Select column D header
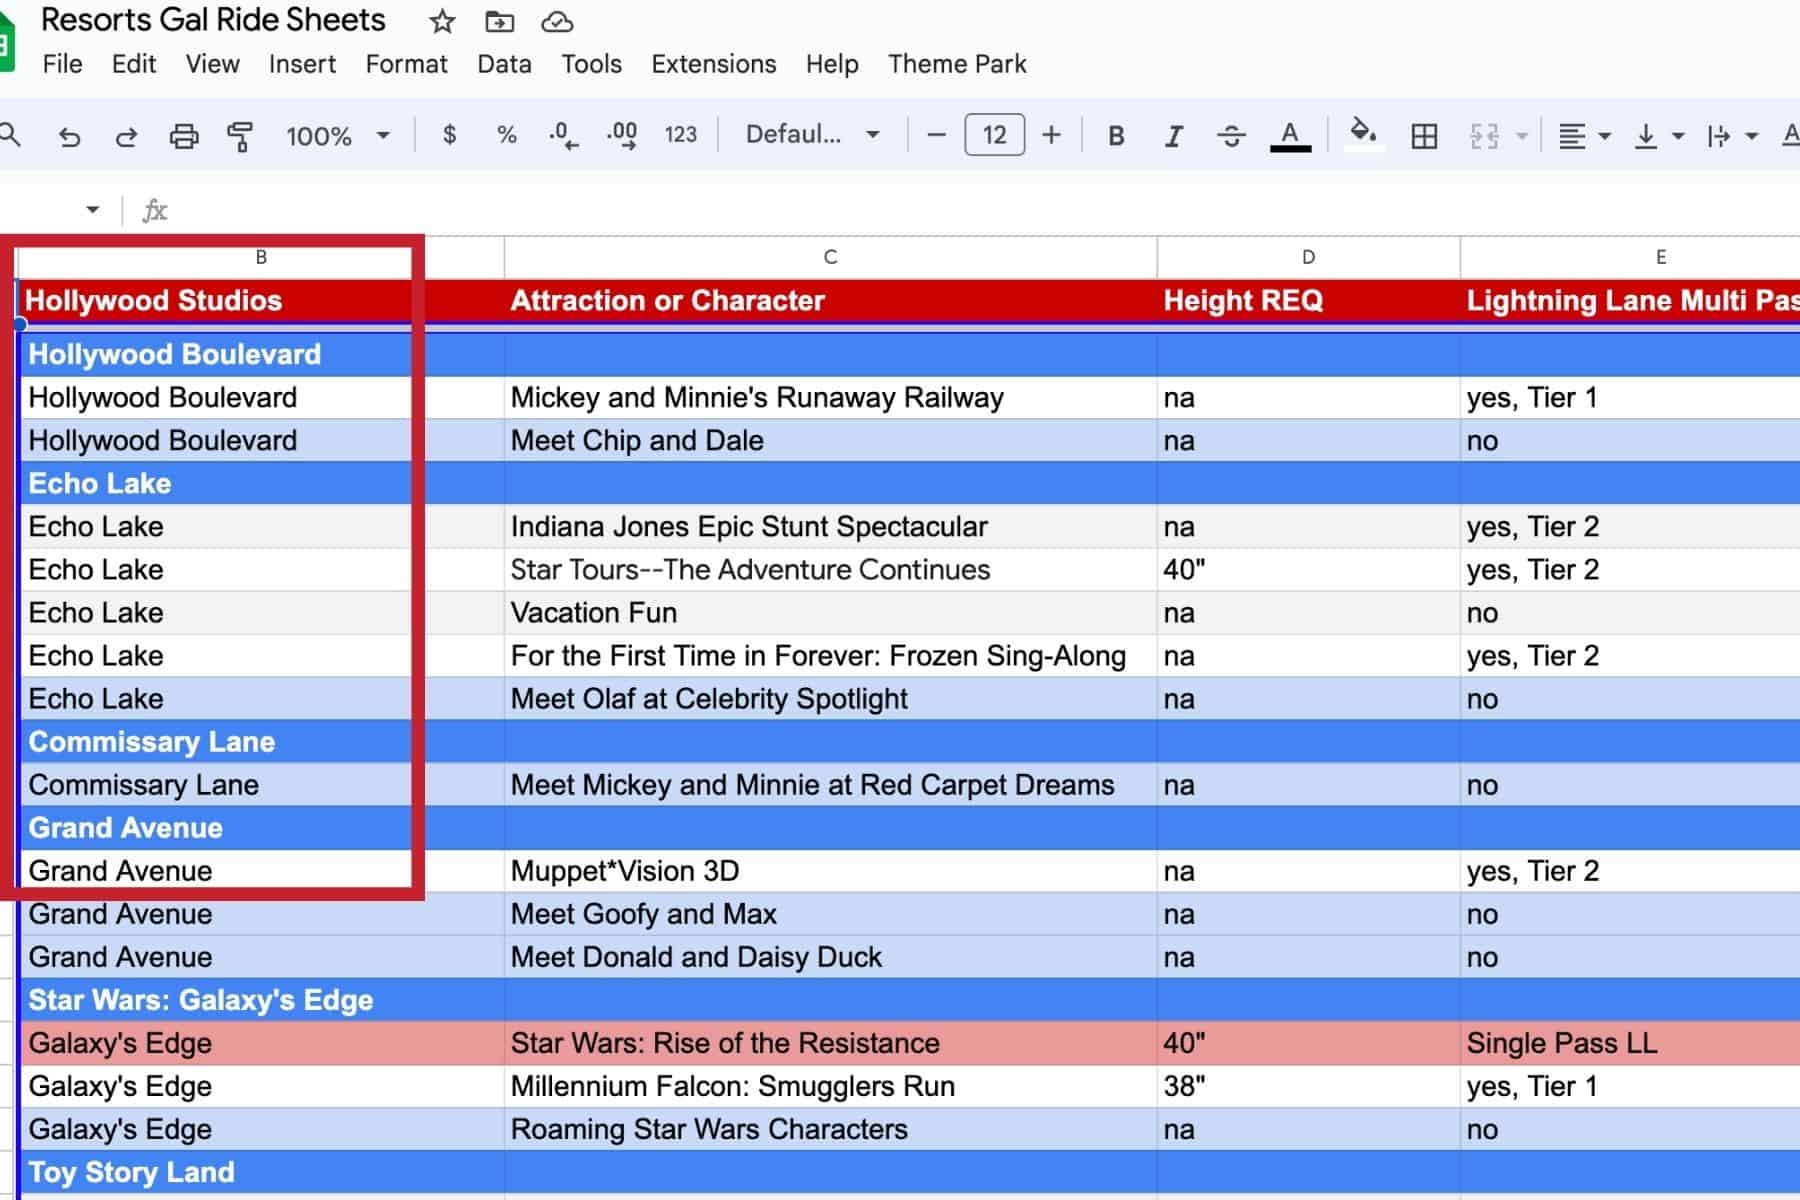The image size is (1800, 1200). click(x=1308, y=257)
